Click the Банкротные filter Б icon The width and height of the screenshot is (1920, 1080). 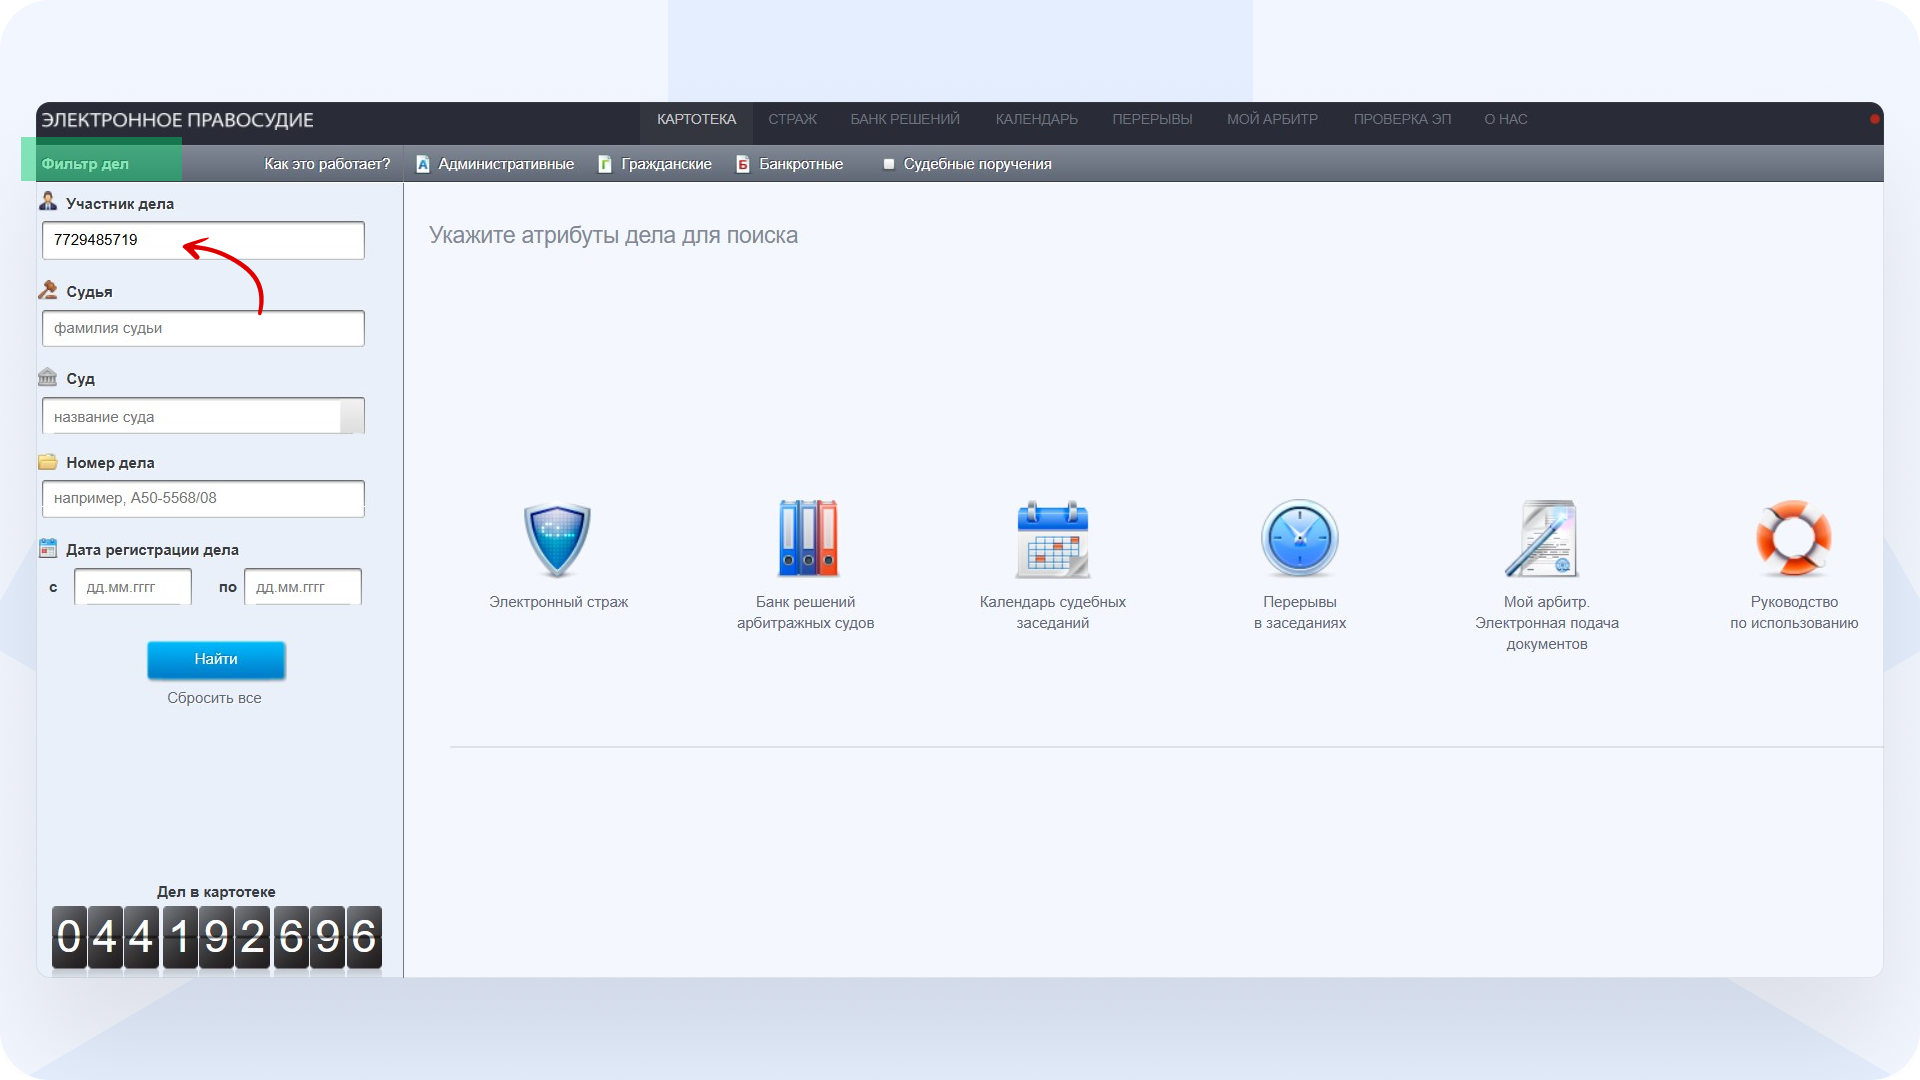(x=743, y=164)
